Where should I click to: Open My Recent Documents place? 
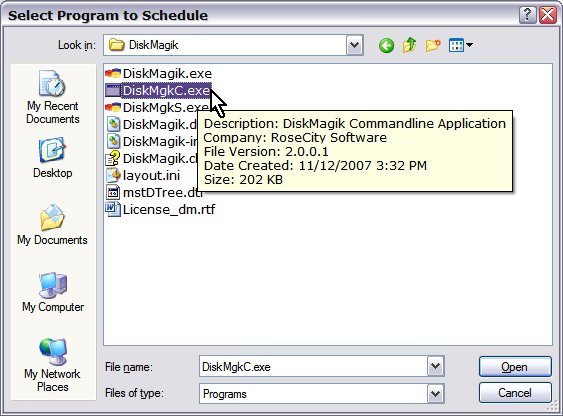(x=53, y=98)
